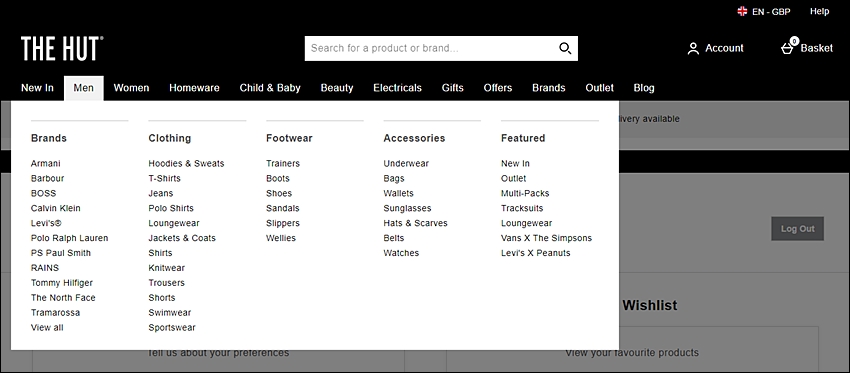Open Jackets & Coats link

pos(182,238)
